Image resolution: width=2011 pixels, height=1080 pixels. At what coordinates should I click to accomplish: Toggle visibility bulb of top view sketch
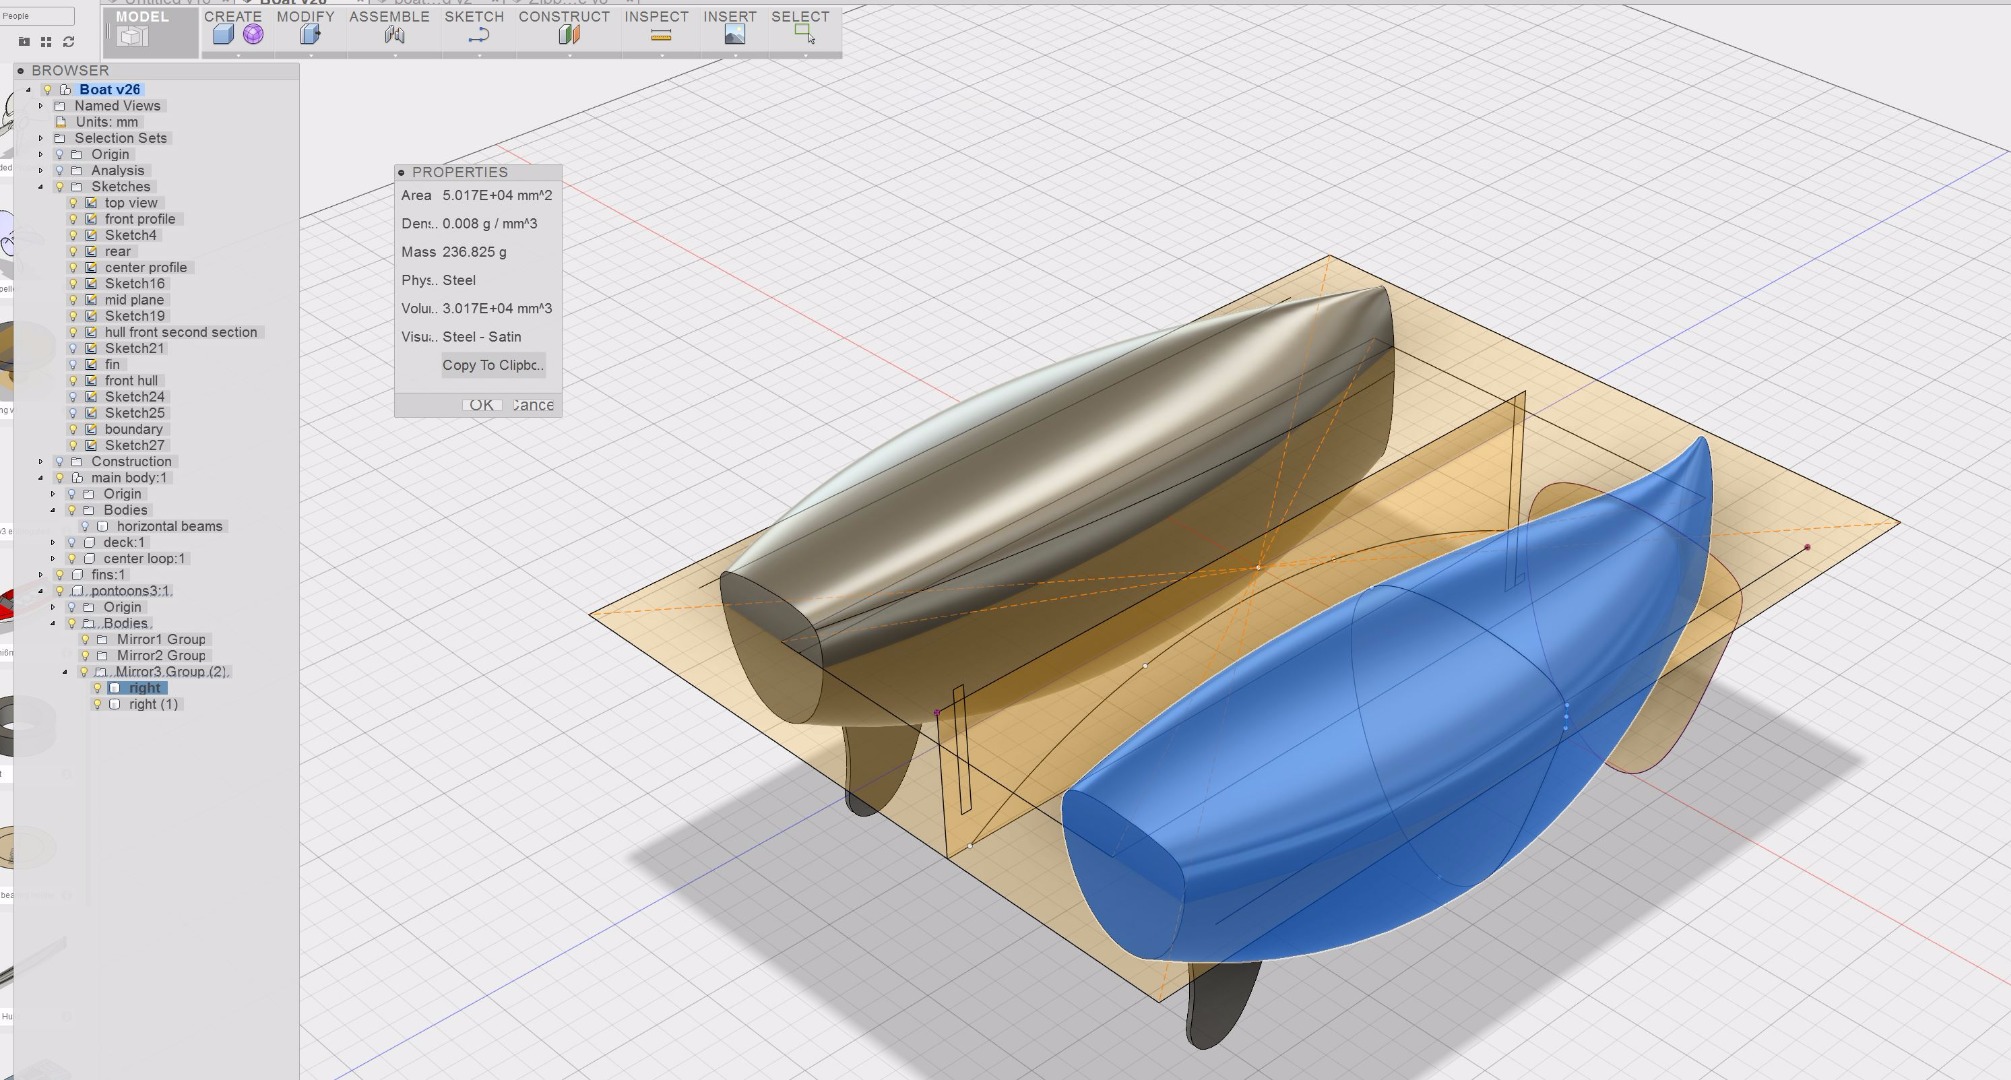[73, 203]
